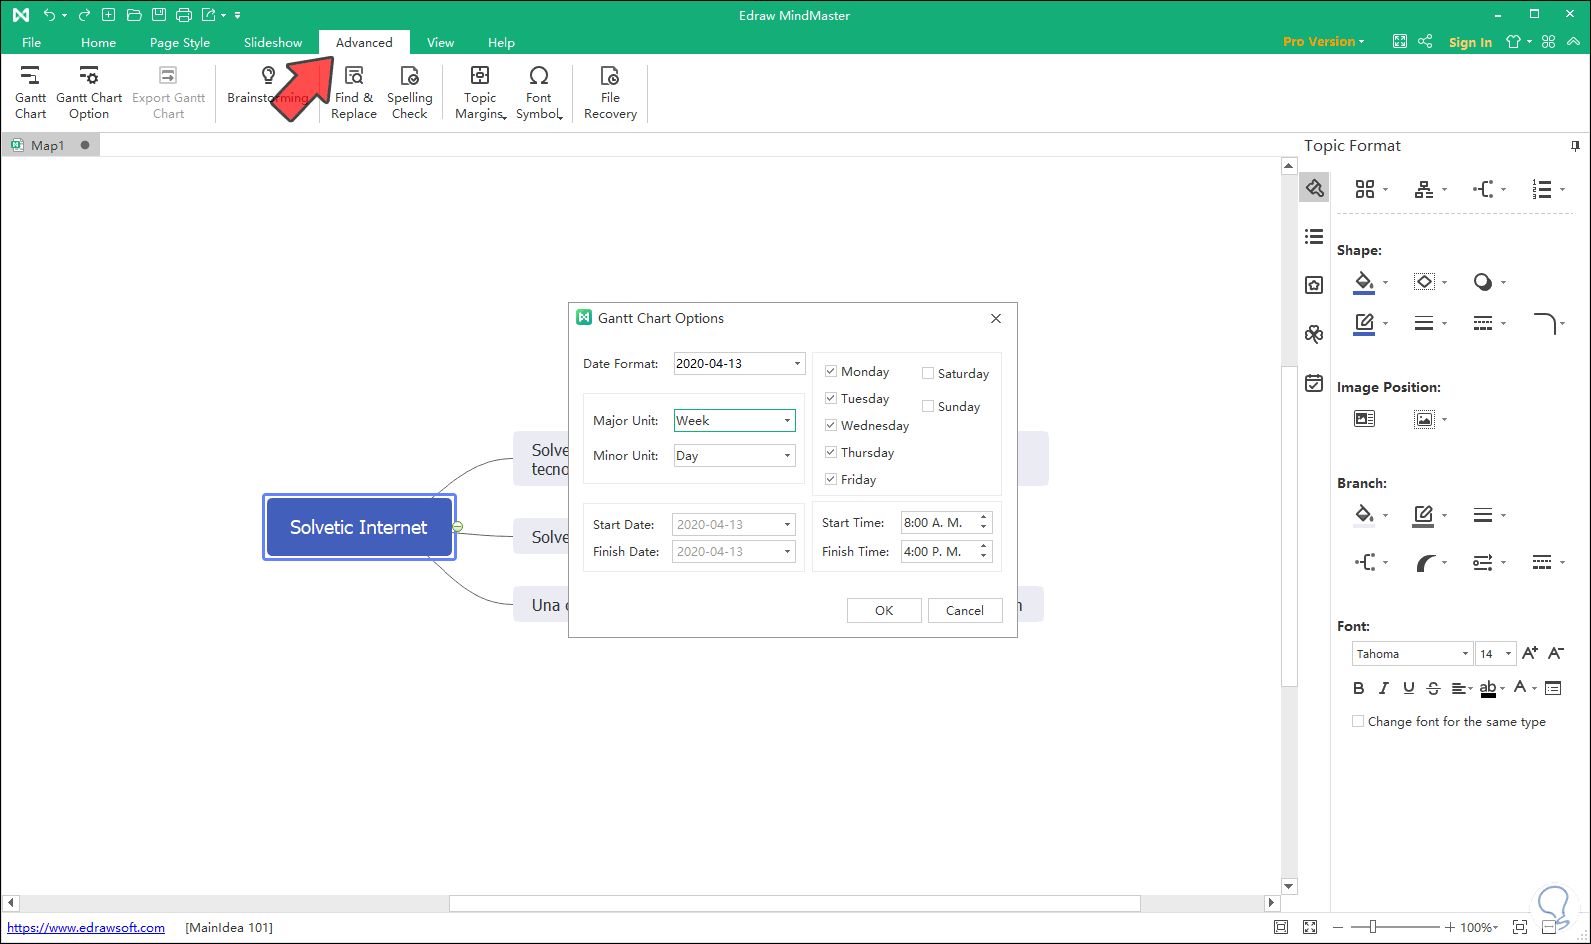The height and width of the screenshot is (944, 1591).
Task: Switch to the Page Style tab
Action: point(180,42)
